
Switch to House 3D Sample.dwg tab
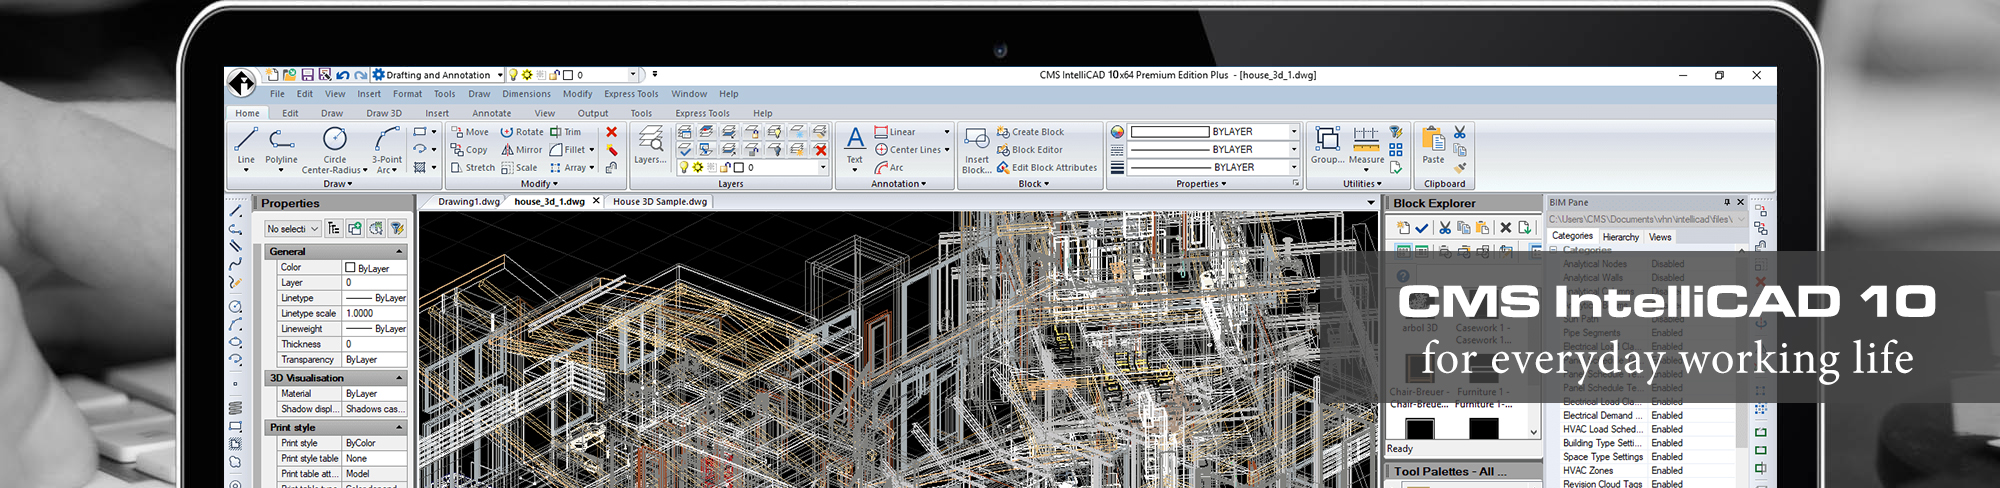(660, 202)
